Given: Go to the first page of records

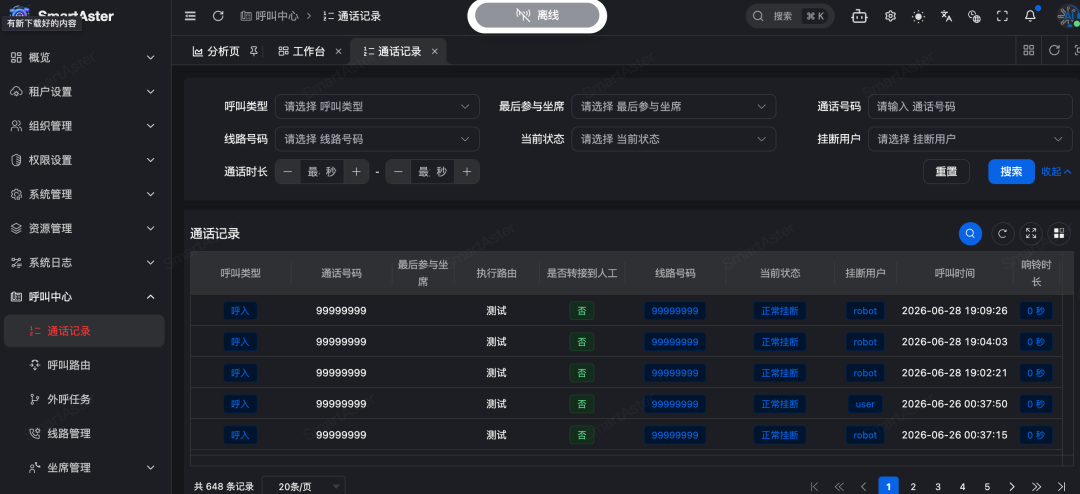Looking at the screenshot, I should click(x=814, y=486).
